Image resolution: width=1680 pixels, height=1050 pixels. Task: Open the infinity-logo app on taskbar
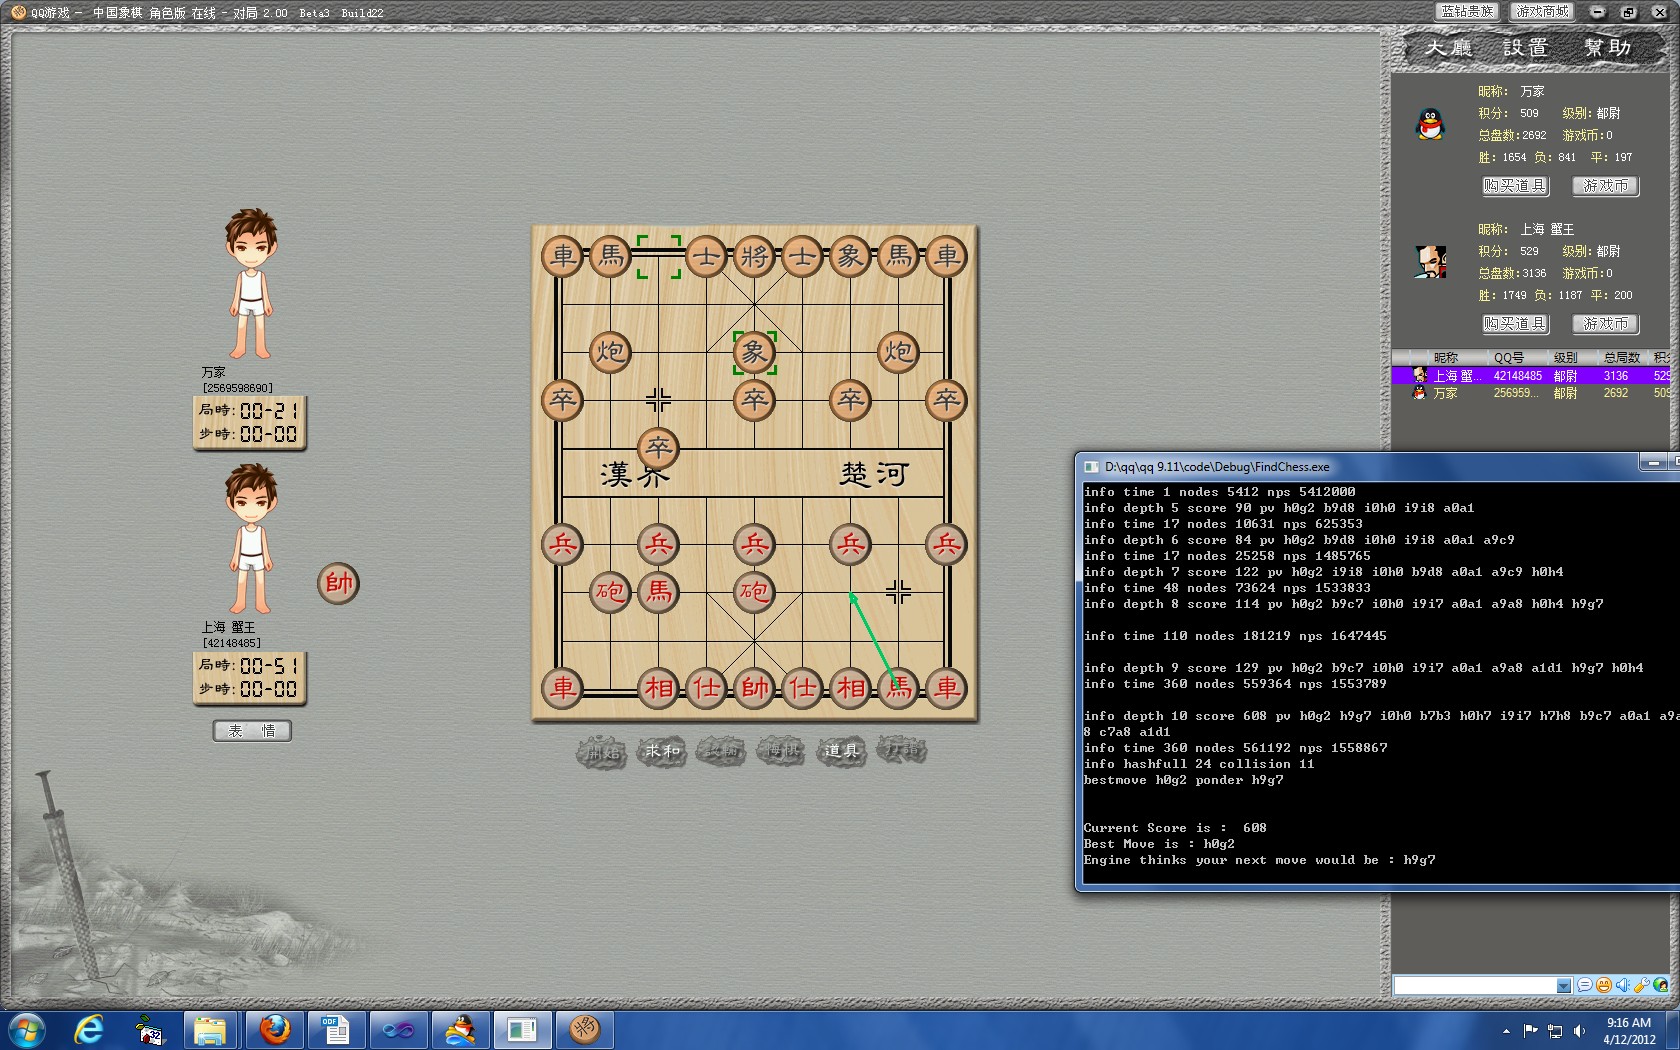point(398,1029)
